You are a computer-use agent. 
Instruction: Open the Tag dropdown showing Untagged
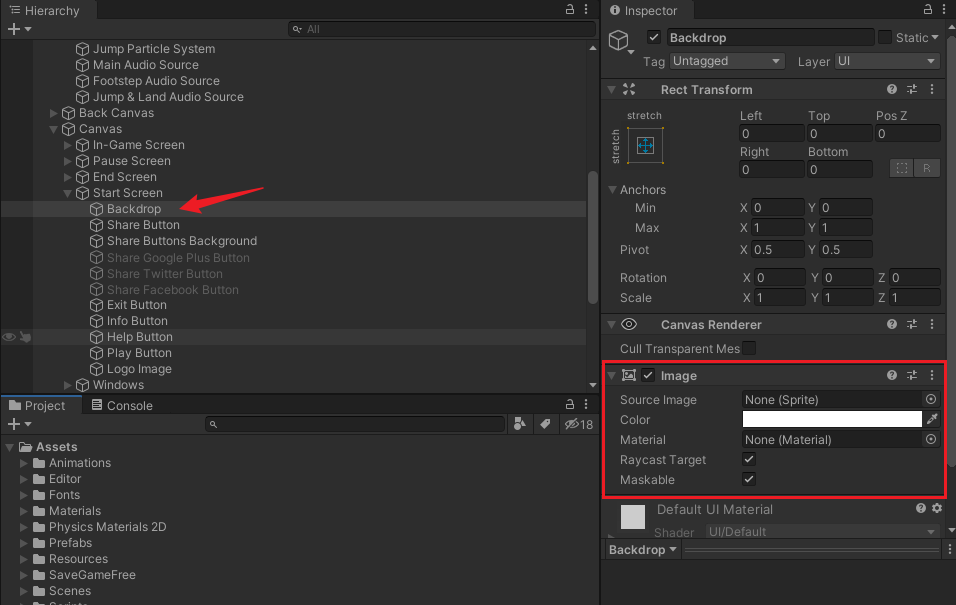pos(727,61)
